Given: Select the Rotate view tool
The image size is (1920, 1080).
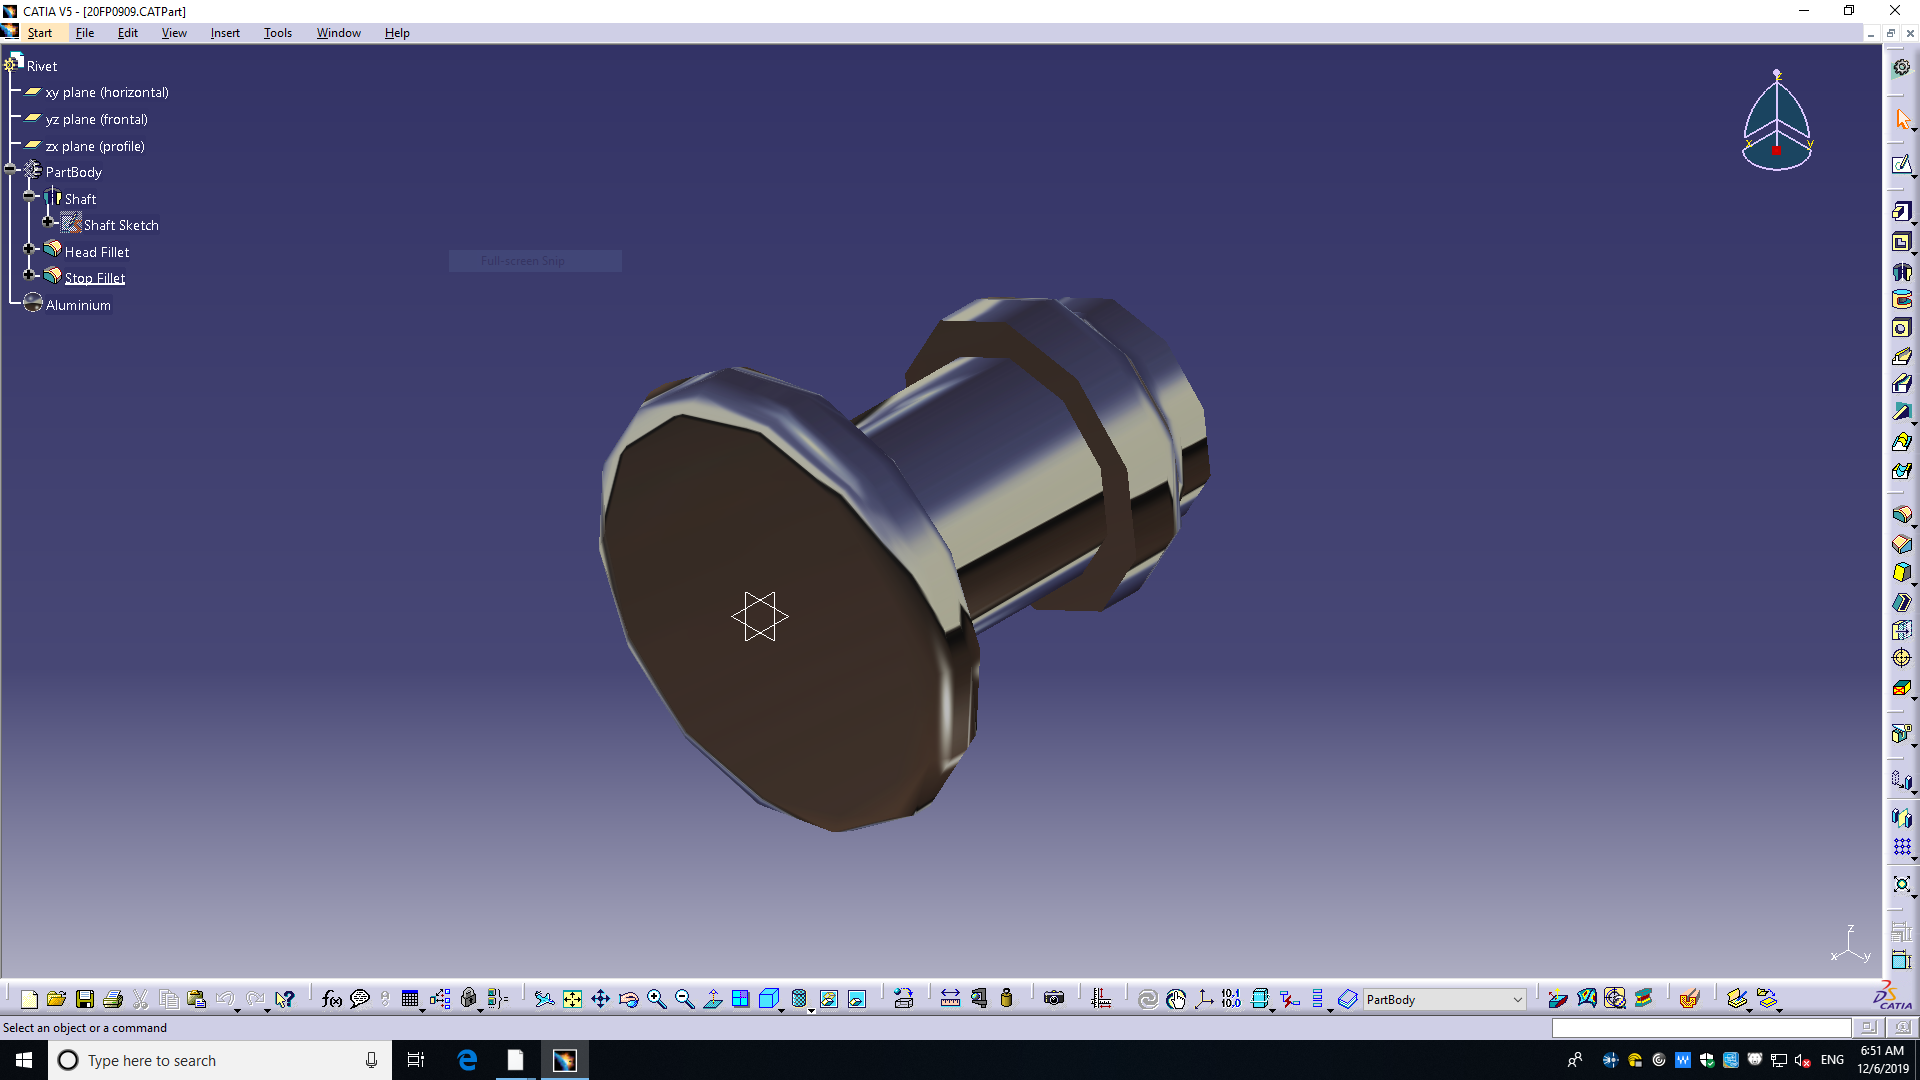Looking at the screenshot, I should point(628,999).
